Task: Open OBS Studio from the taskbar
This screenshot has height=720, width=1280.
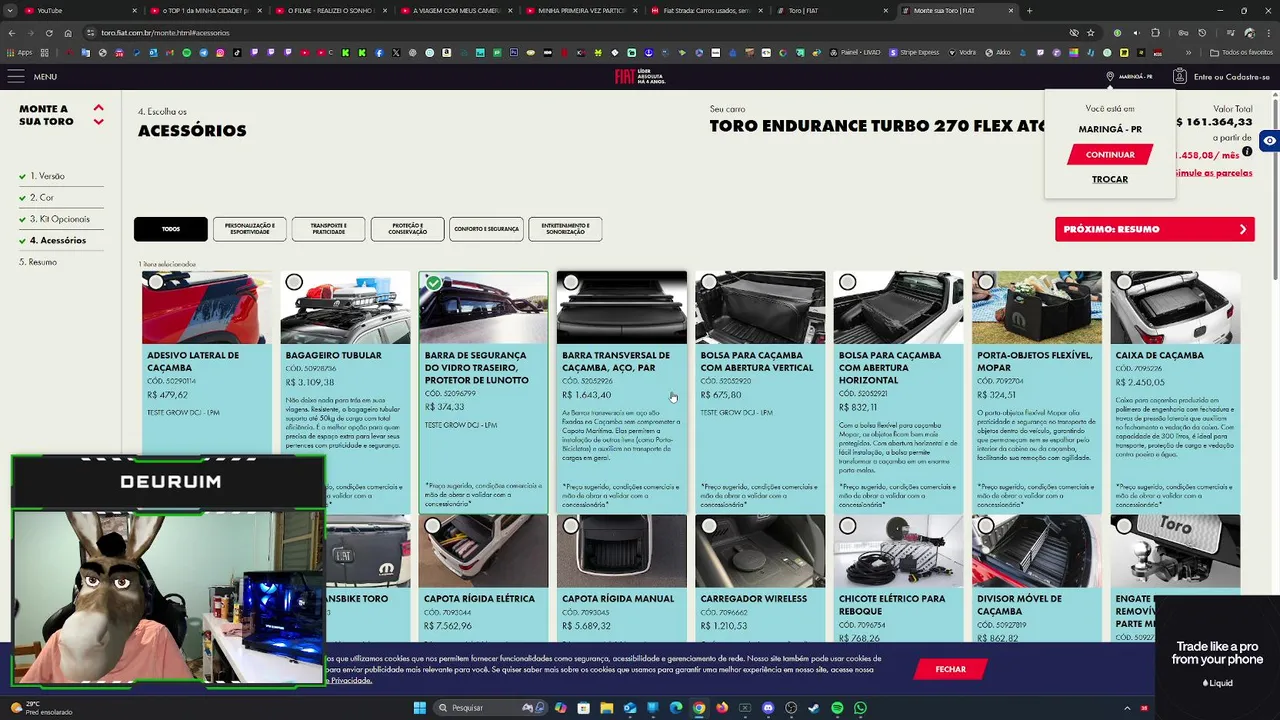Action: coord(791,708)
